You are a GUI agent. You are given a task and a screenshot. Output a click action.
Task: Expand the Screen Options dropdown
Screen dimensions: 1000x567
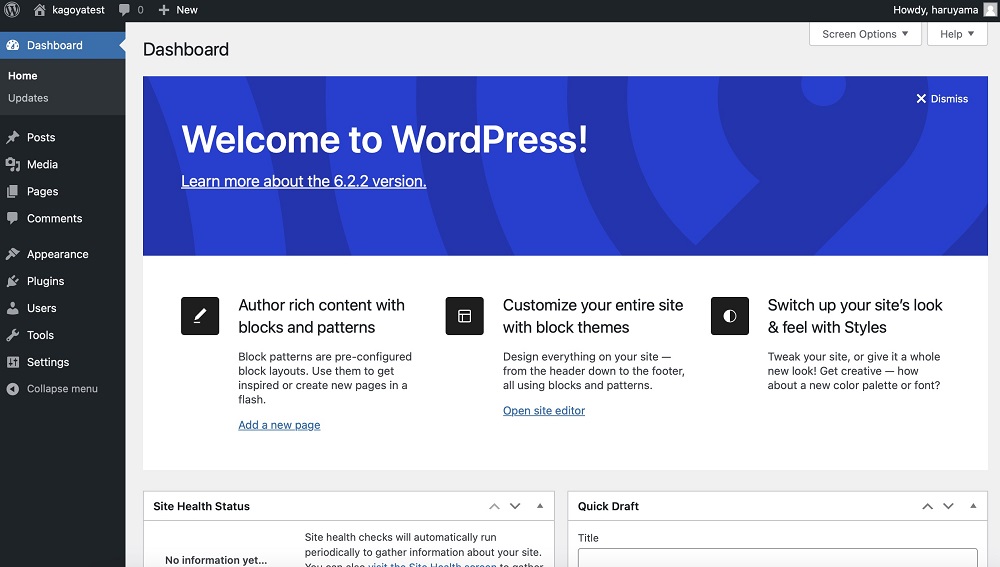[864, 34]
